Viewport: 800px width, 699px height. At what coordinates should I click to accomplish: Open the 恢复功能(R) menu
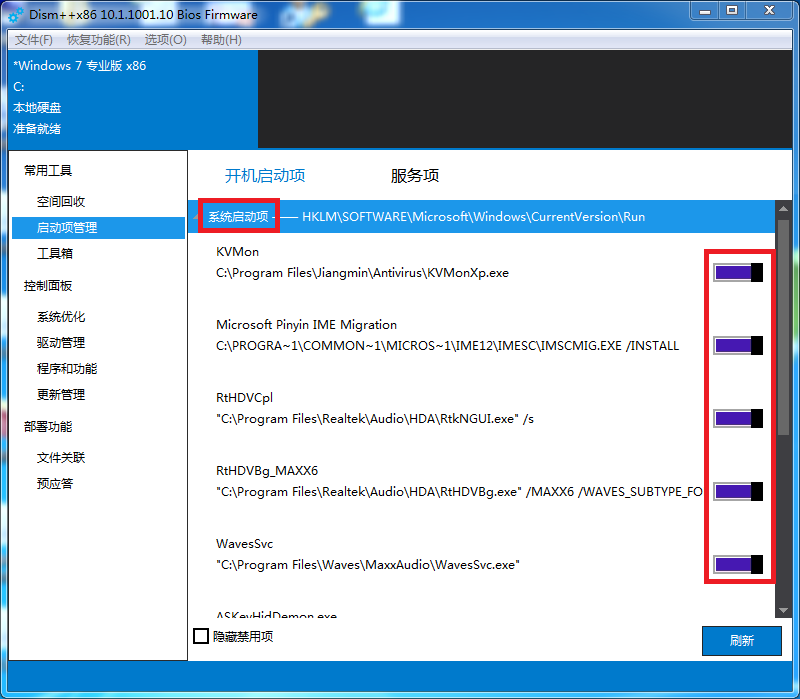[98, 40]
